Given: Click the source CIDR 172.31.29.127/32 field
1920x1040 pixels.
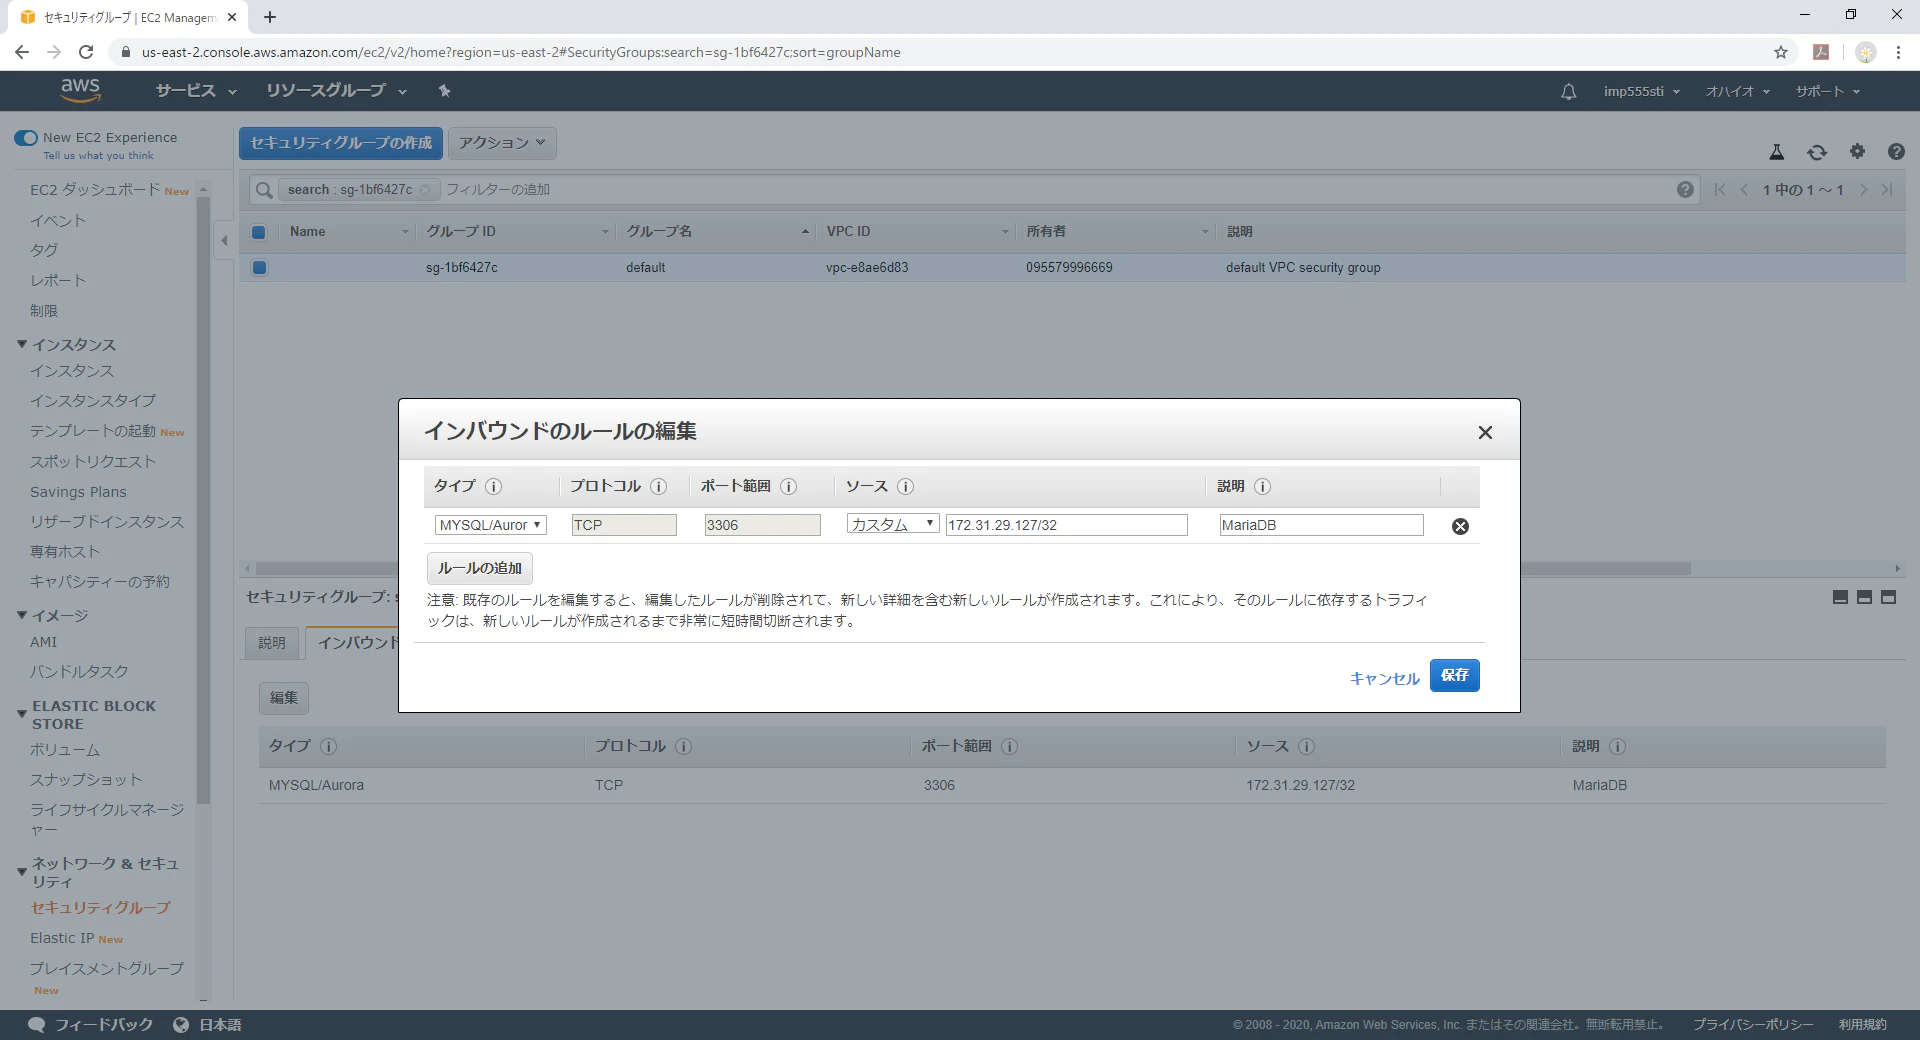Looking at the screenshot, I should coord(1066,525).
